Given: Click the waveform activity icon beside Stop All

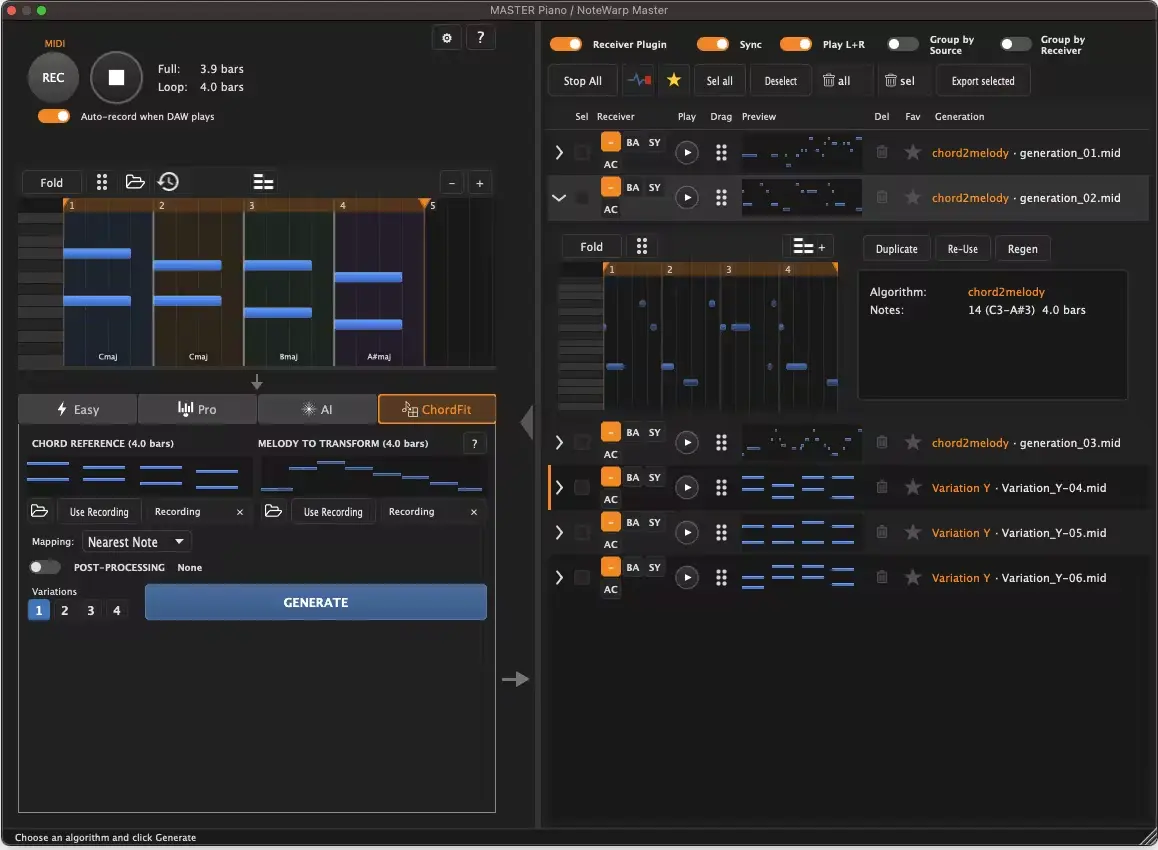Looking at the screenshot, I should coord(640,80).
